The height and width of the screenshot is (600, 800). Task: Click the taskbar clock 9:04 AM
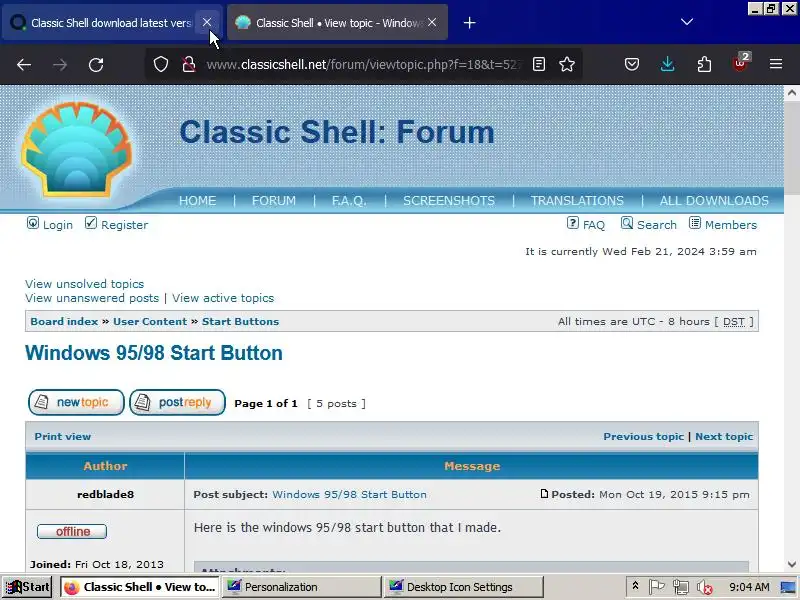click(749, 587)
